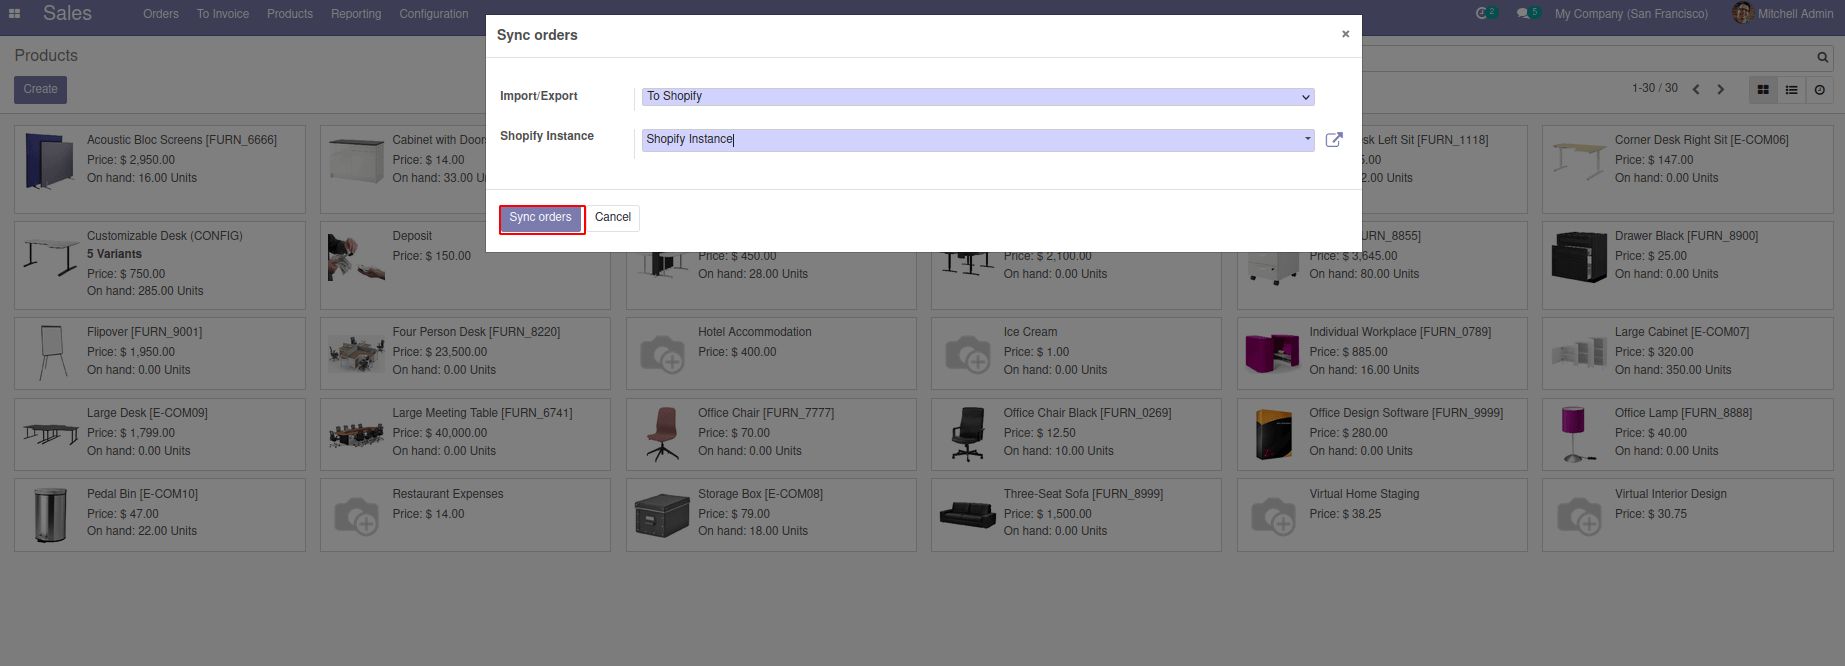Viewport: 1845px width, 666px height.
Task: Open the apps grid menu icon
Action: (14, 14)
